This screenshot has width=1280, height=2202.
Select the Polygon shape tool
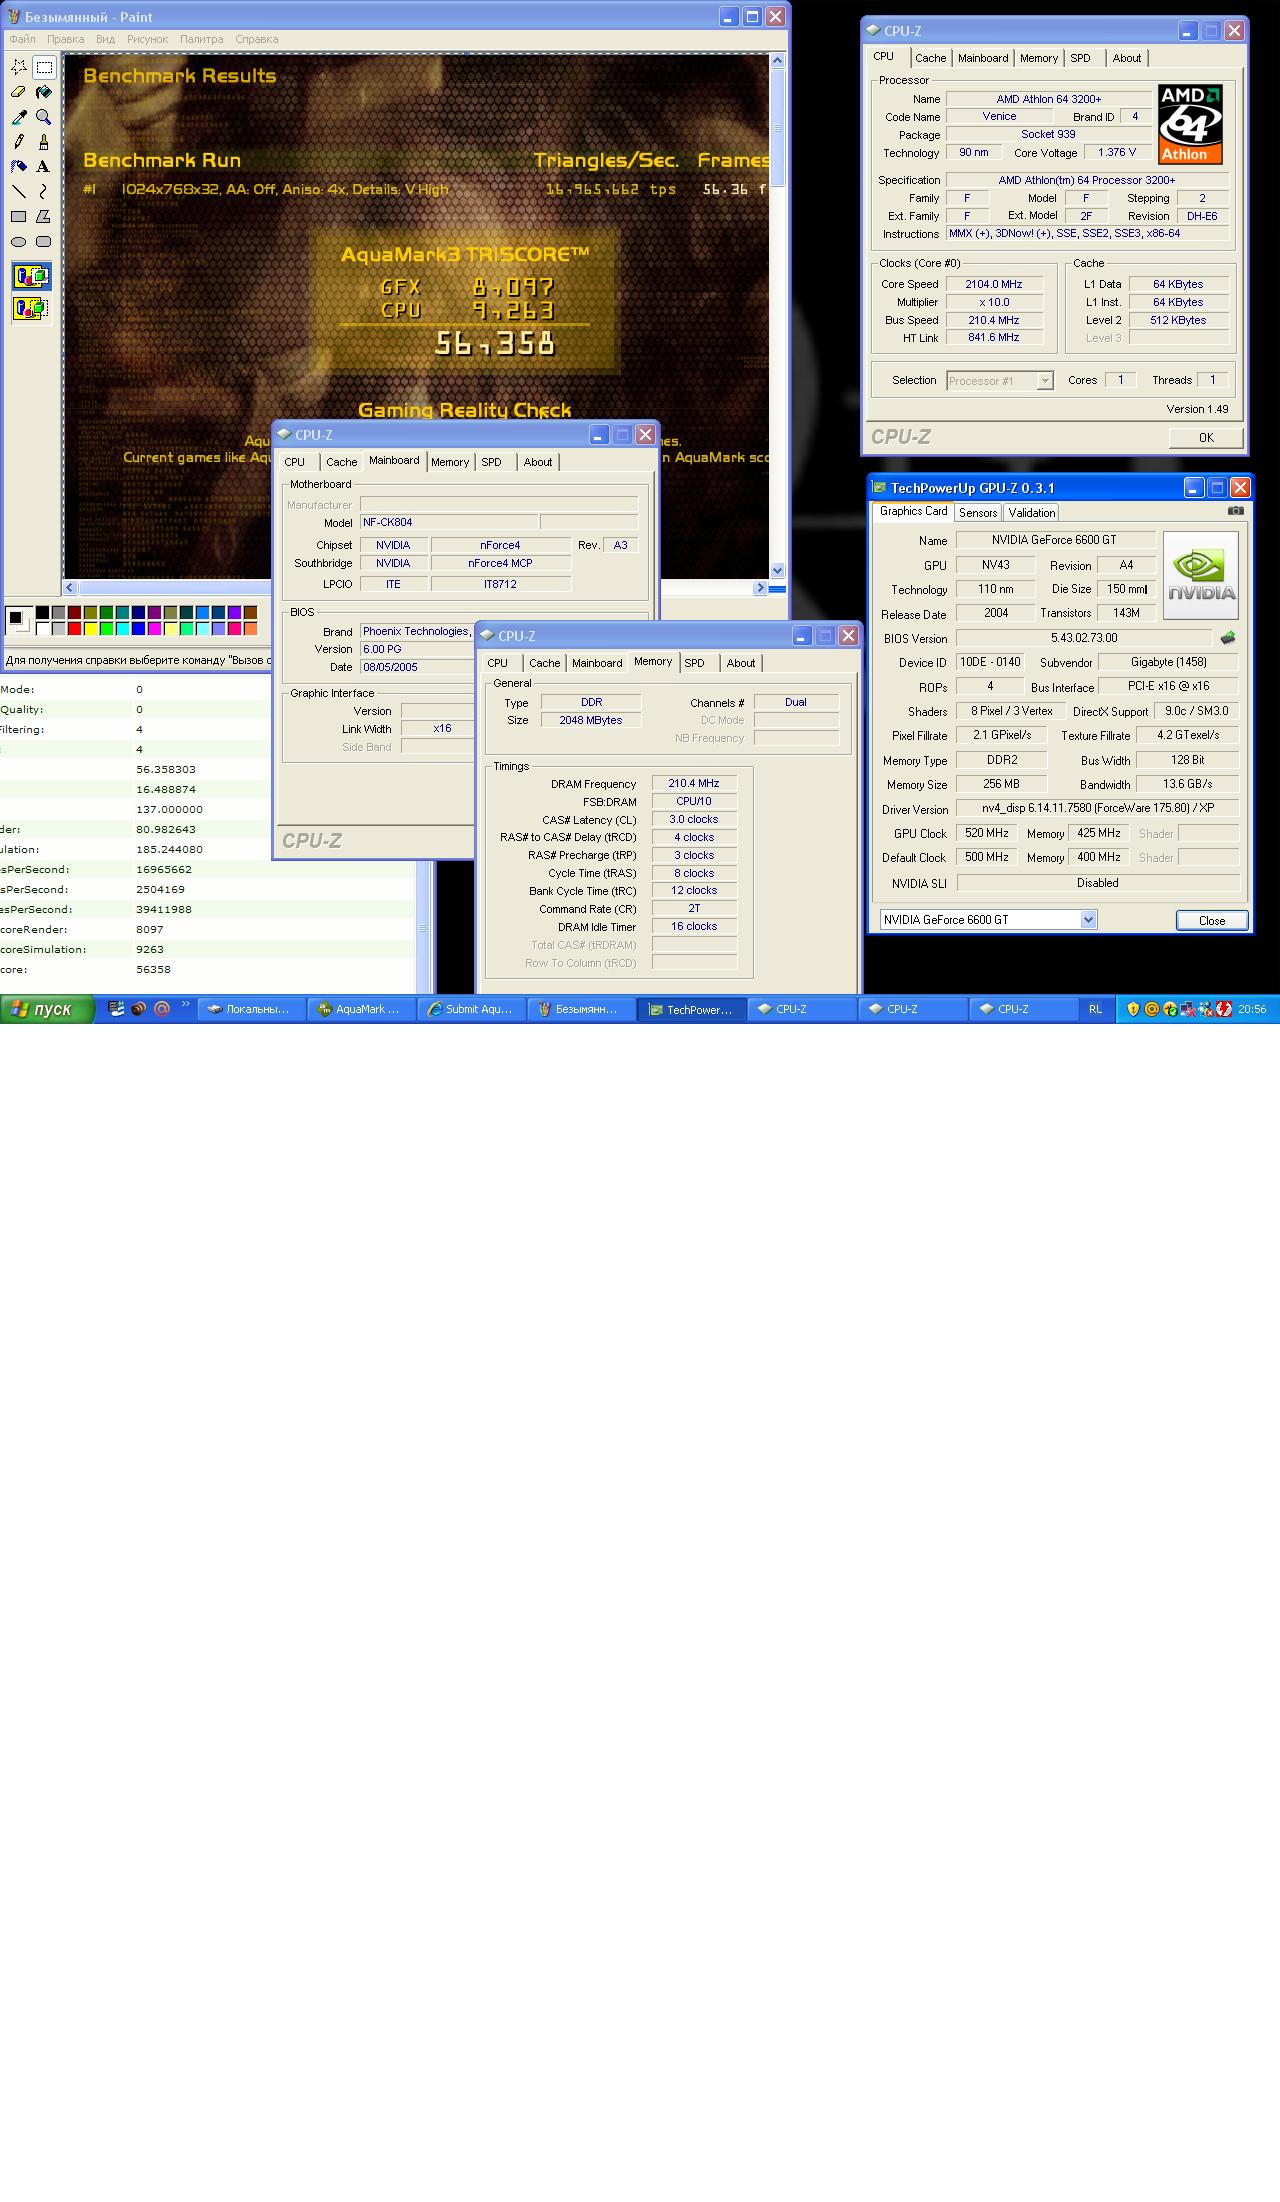tap(44, 217)
